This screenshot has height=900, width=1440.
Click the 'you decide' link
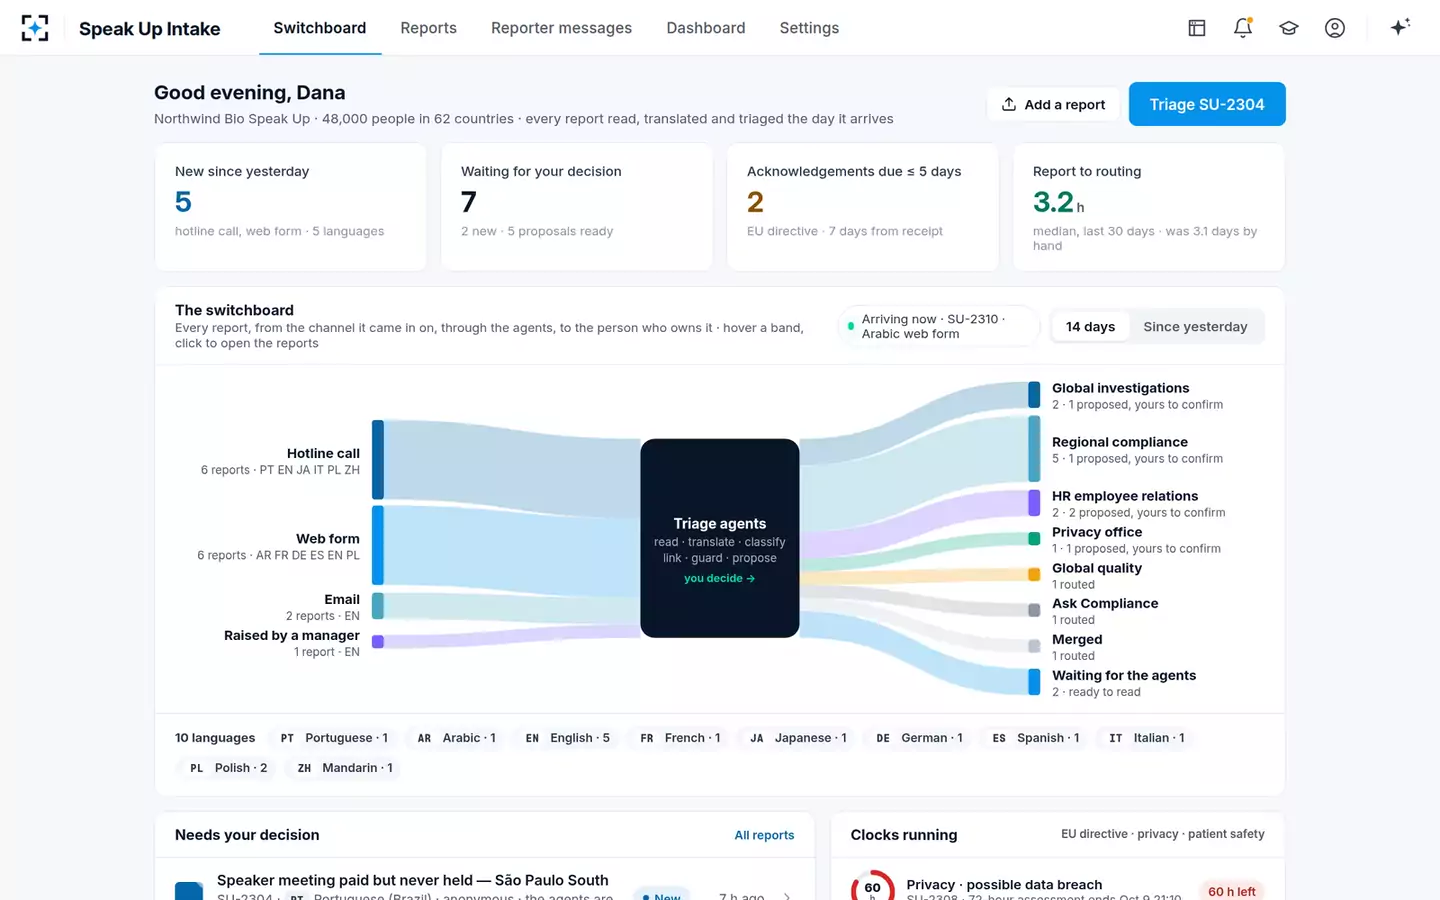(x=719, y=578)
